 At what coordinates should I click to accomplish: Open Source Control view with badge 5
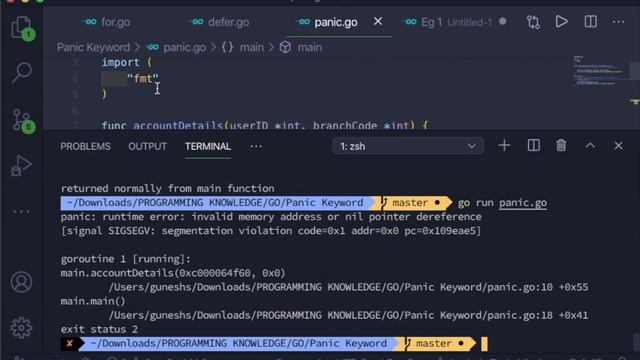pyautogui.click(x=22, y=121)
